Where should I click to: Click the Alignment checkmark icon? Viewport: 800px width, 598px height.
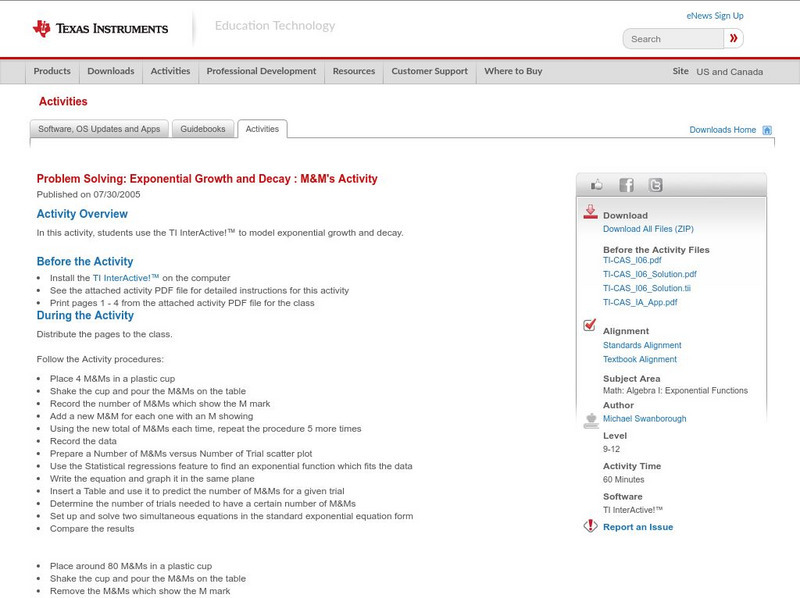(x=589, y=325)
